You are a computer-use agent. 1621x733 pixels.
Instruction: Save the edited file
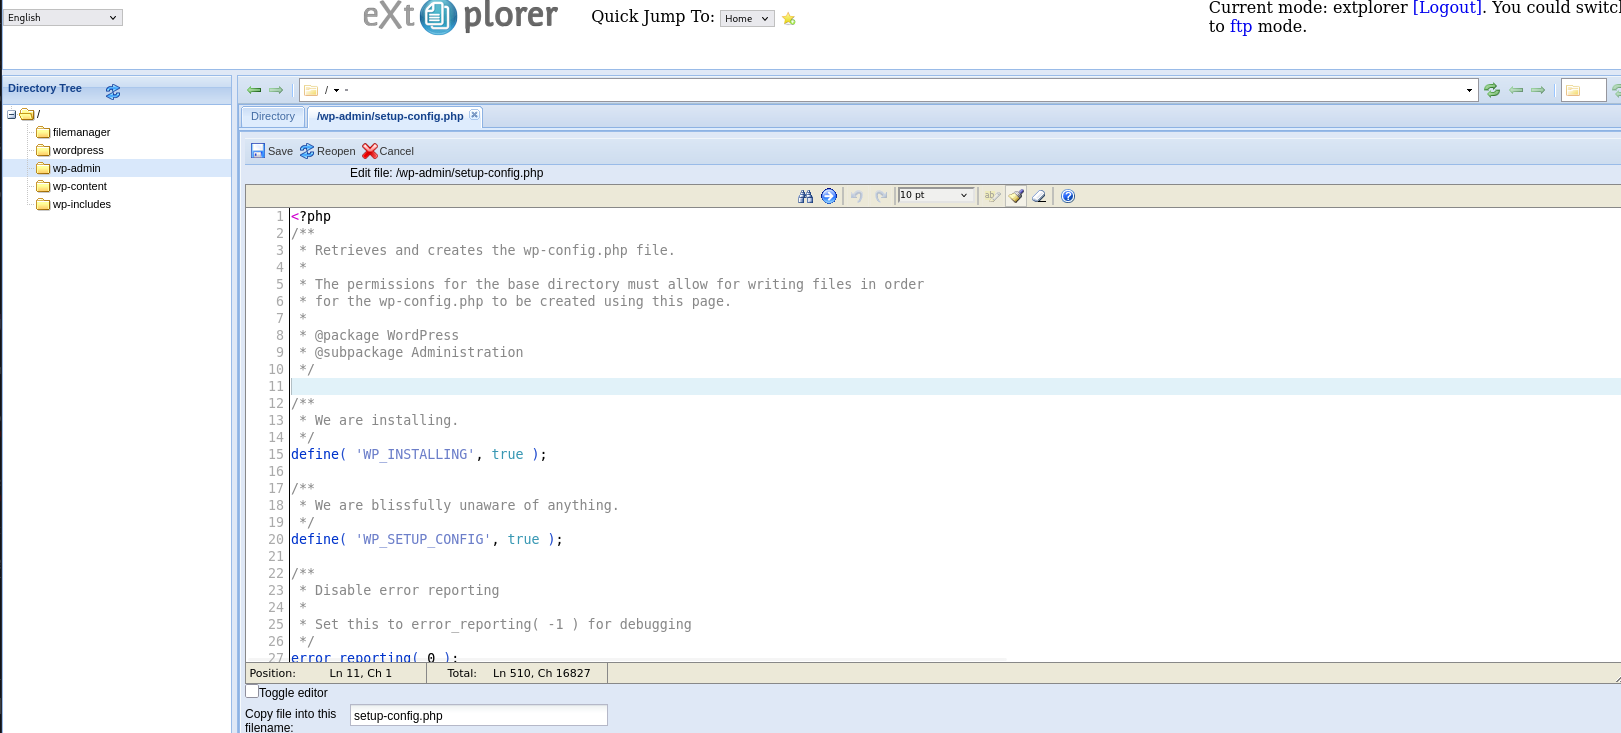272,151
